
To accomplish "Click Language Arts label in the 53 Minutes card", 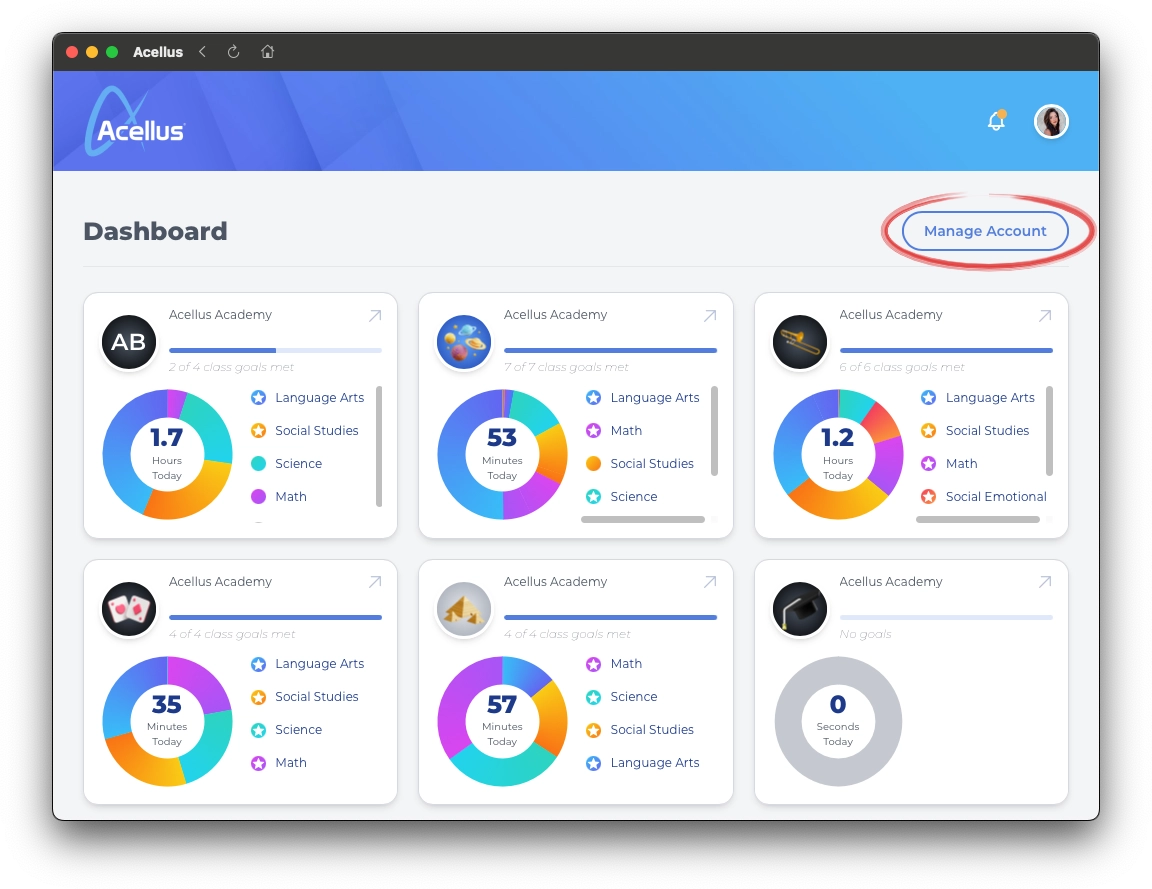I will click(x=655, y=397).
